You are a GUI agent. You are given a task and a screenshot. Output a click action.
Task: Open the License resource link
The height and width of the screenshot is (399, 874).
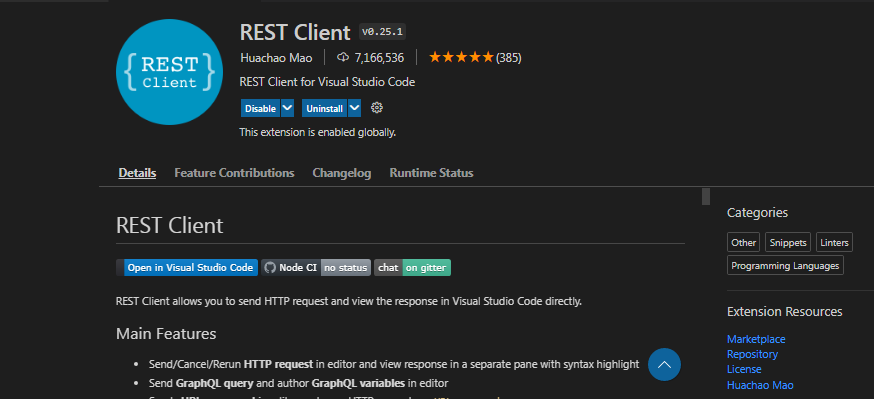point(744,369)
